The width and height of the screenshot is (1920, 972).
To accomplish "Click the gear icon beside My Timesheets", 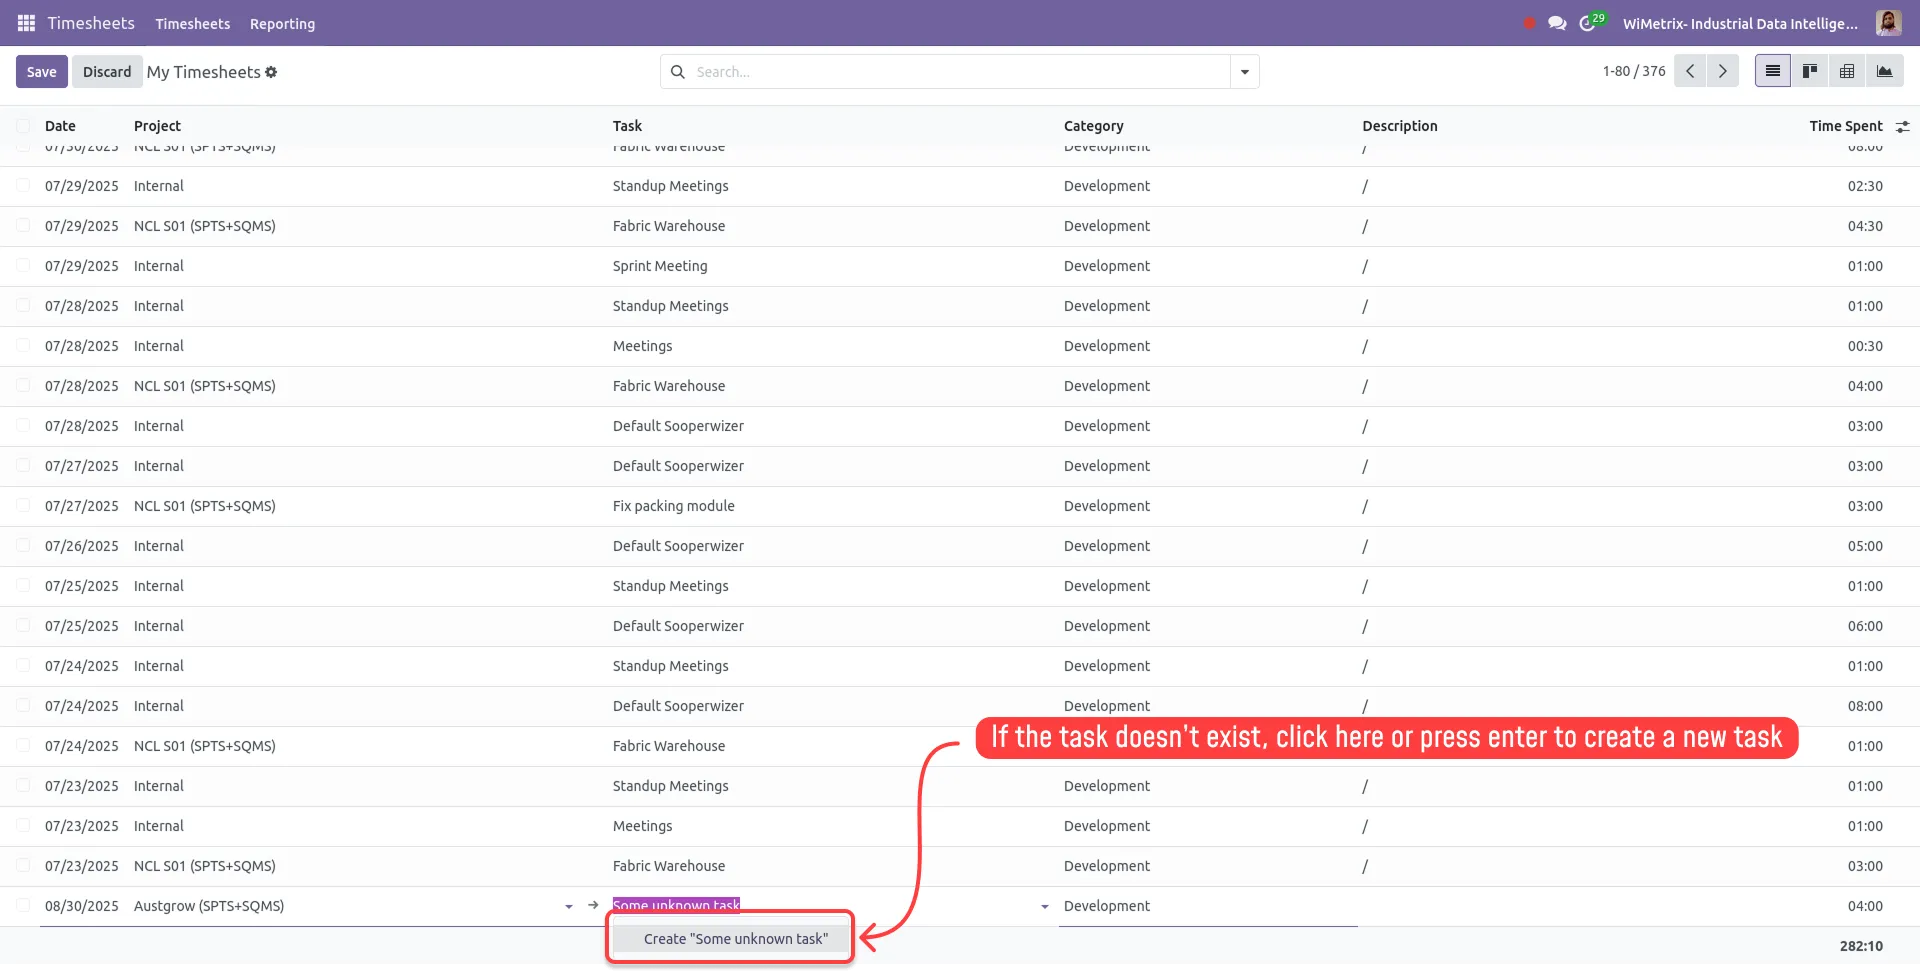I will coord(271,72).
